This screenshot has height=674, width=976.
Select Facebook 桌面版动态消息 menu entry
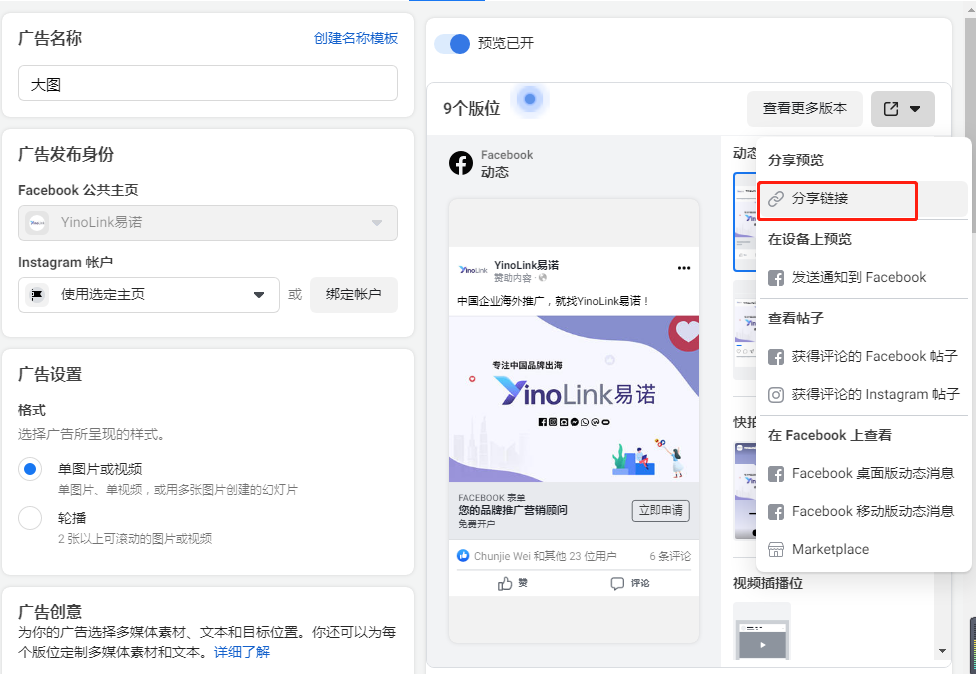point(872,473)
